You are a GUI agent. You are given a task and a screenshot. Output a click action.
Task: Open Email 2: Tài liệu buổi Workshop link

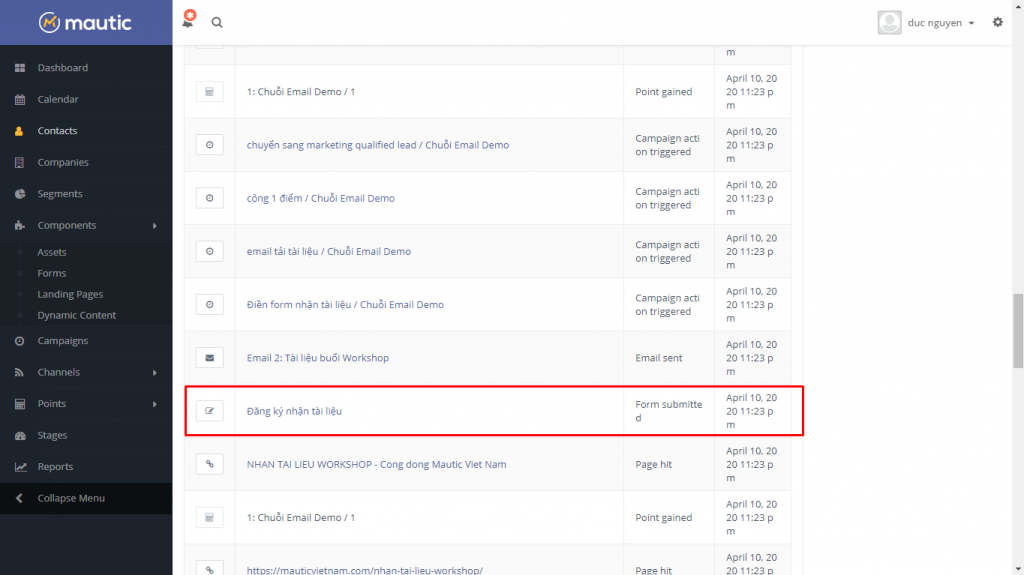pyautogui.click(x=317, y=358)
